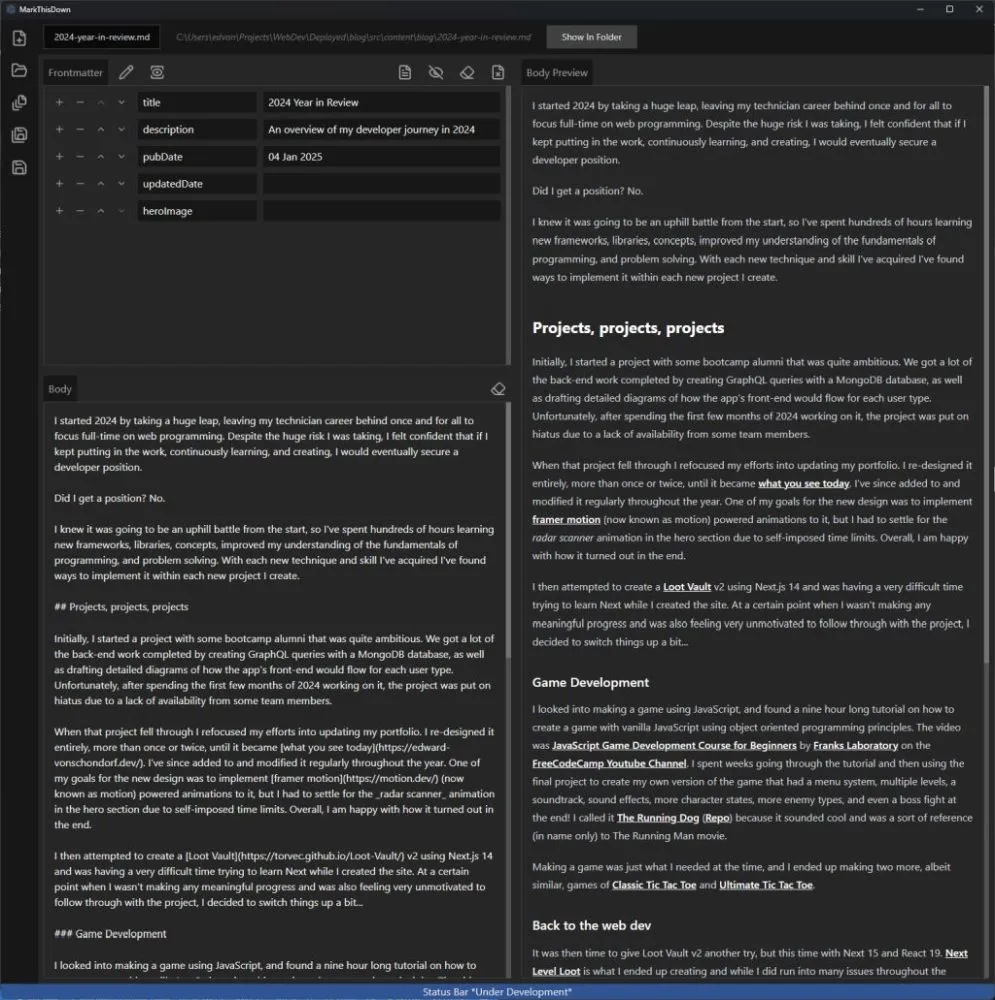Viewport: 995px width, 1000px height.
Task: Select the 2024-year-in-review.md file tab
Action: coord(102,37)
